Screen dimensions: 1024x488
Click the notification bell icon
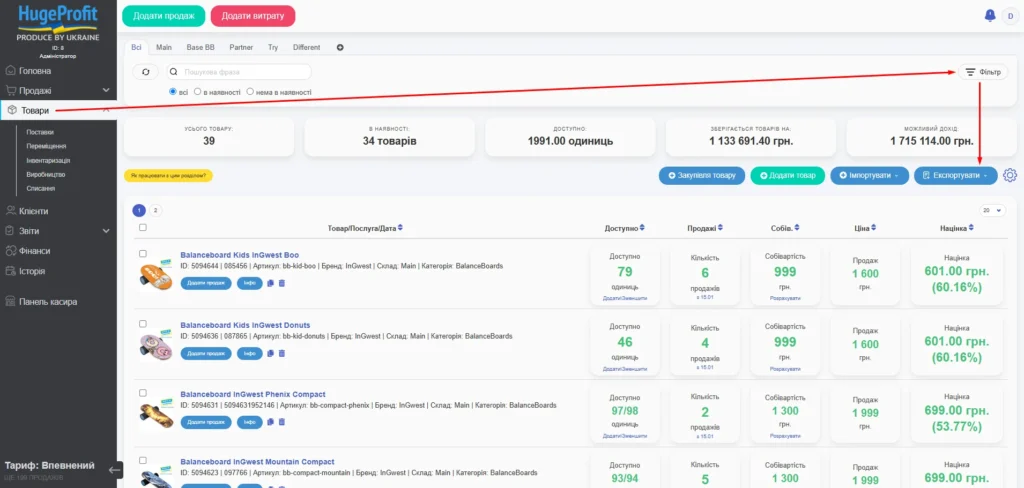[x=990, y=15]
